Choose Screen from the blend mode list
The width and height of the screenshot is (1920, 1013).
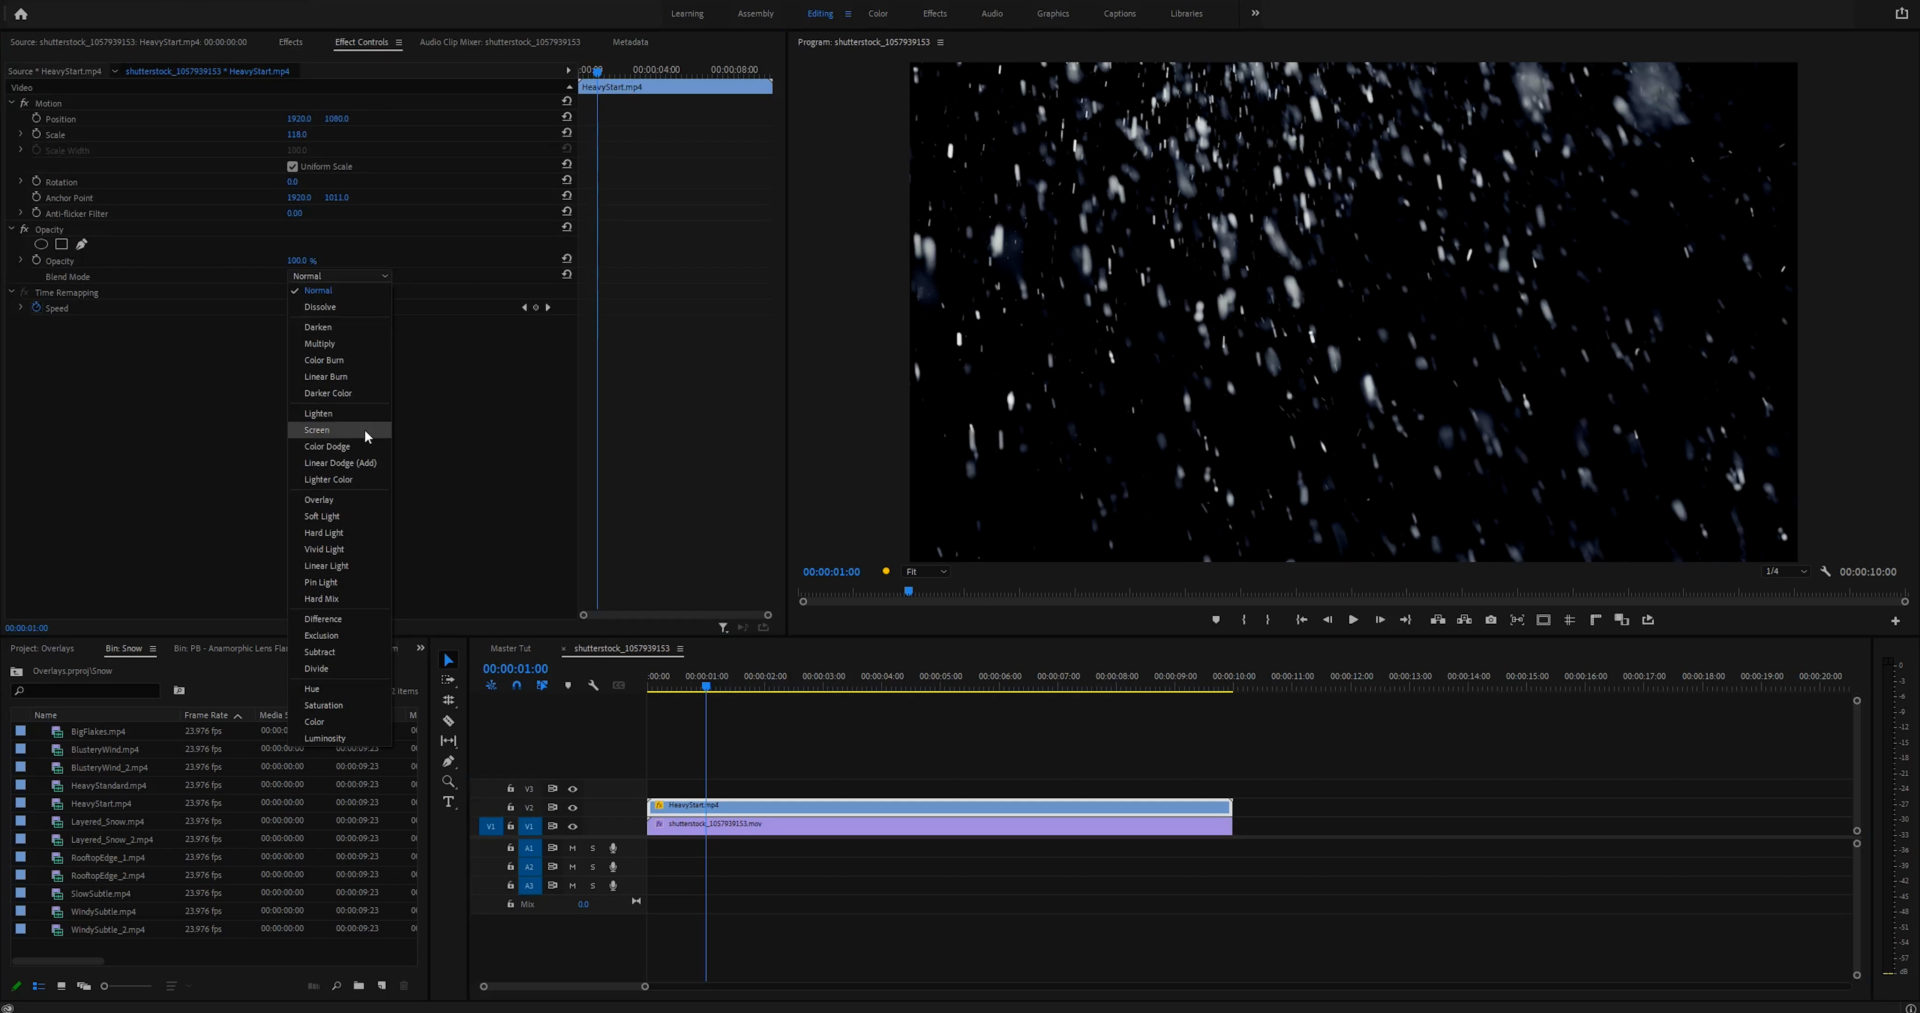tap(317, 430)
